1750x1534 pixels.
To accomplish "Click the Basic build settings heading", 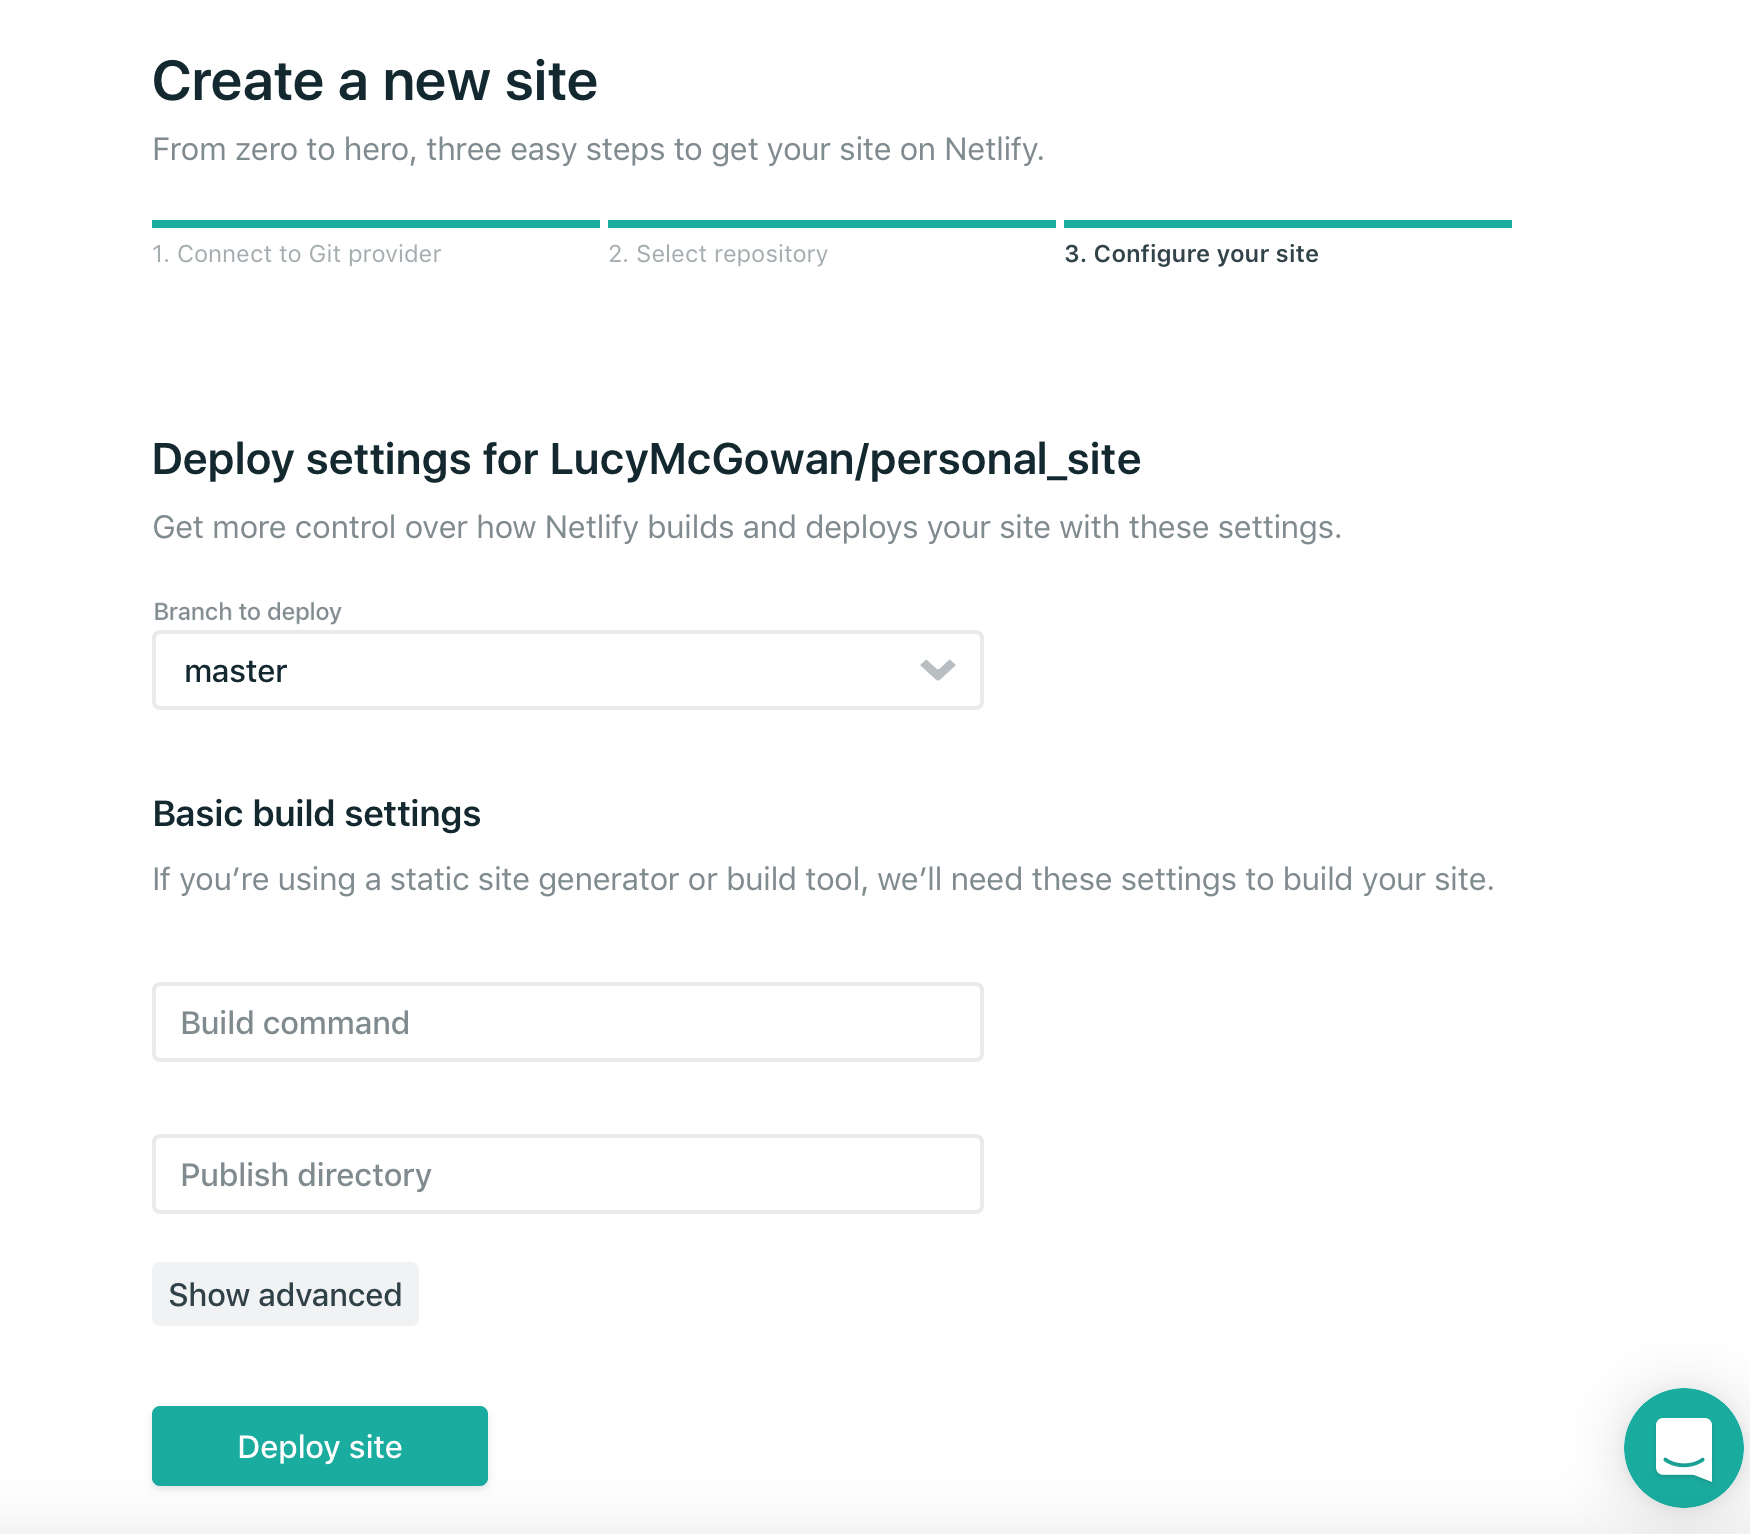I will tap(316, 814).
